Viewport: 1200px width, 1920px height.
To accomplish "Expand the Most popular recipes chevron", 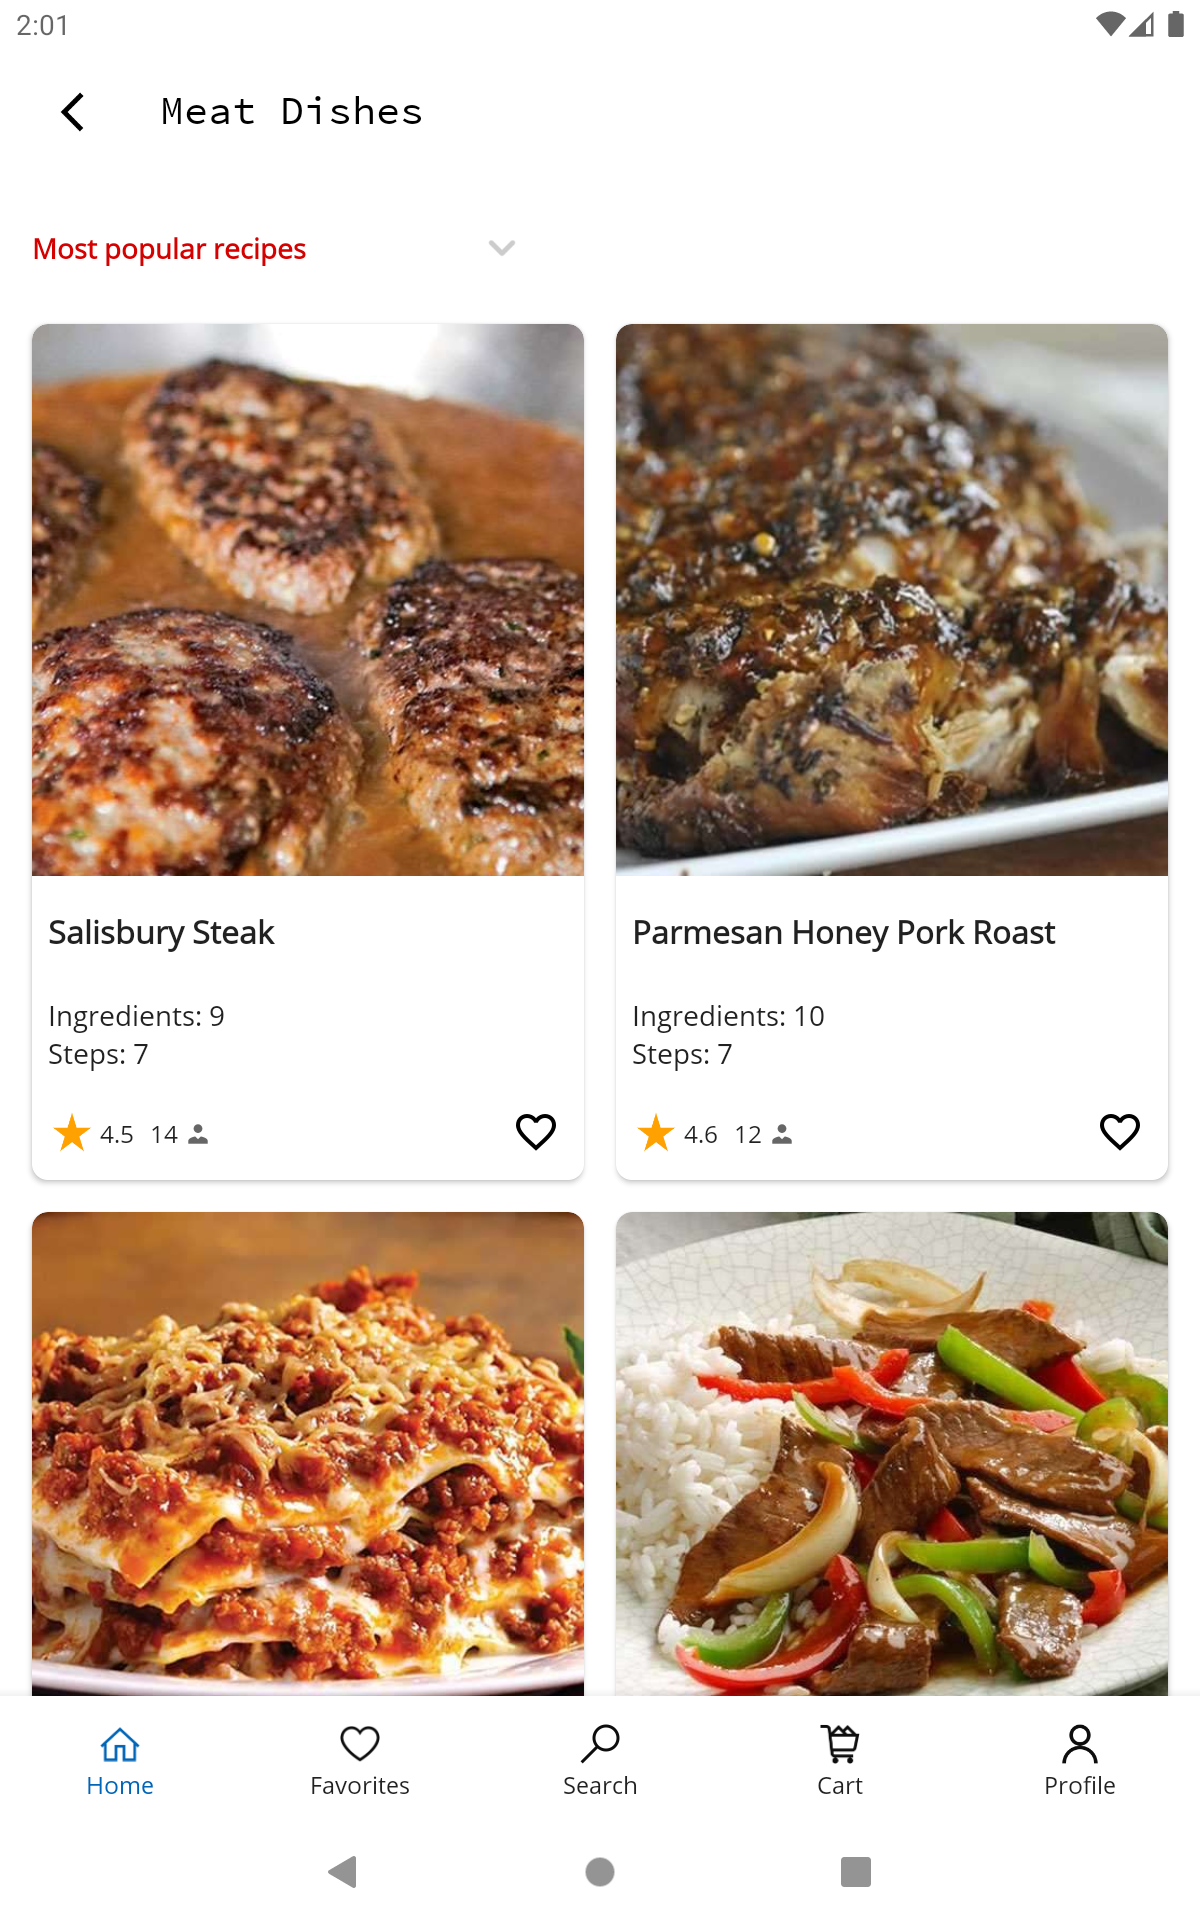I will coord(501,248).
